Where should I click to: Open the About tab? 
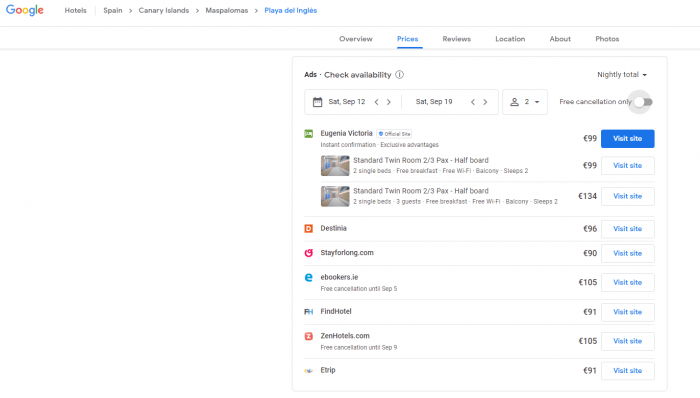tap(560, 39)
